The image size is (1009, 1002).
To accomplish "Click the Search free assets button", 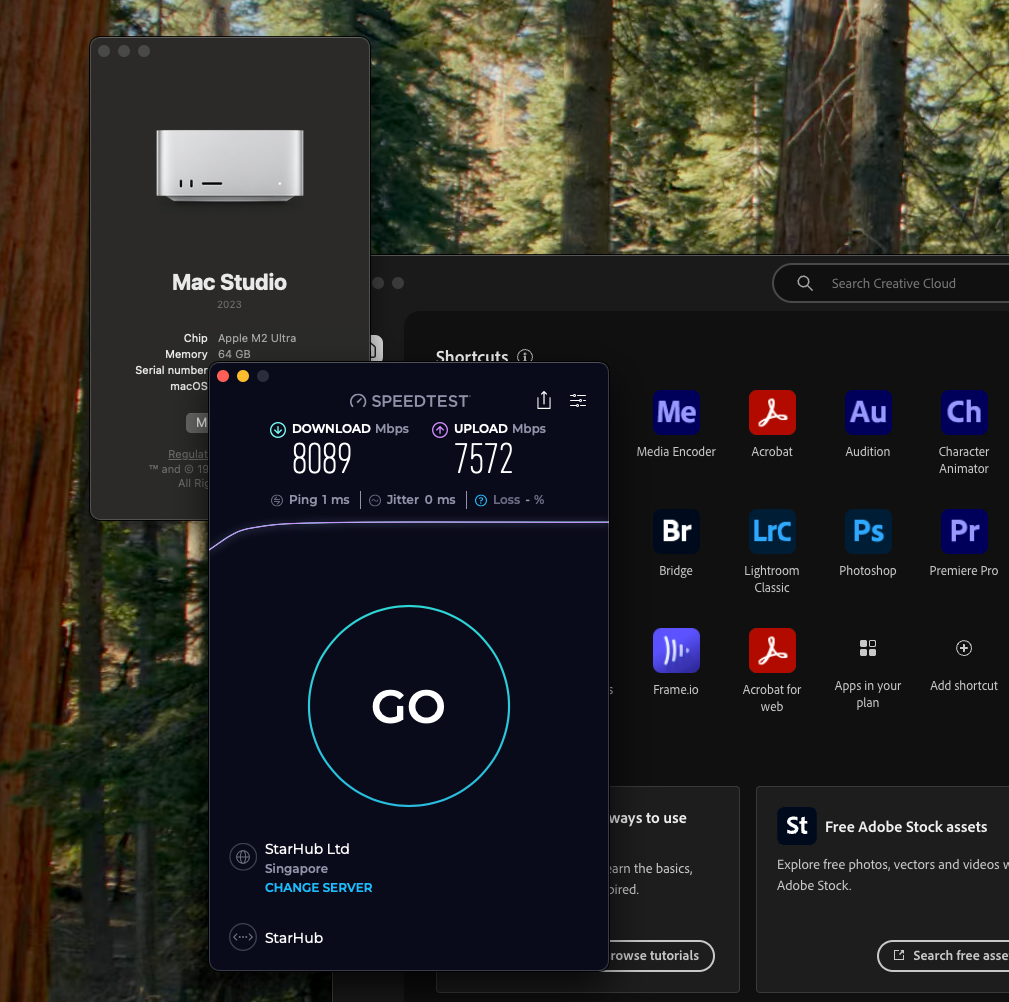I will (x=943, y=956).
